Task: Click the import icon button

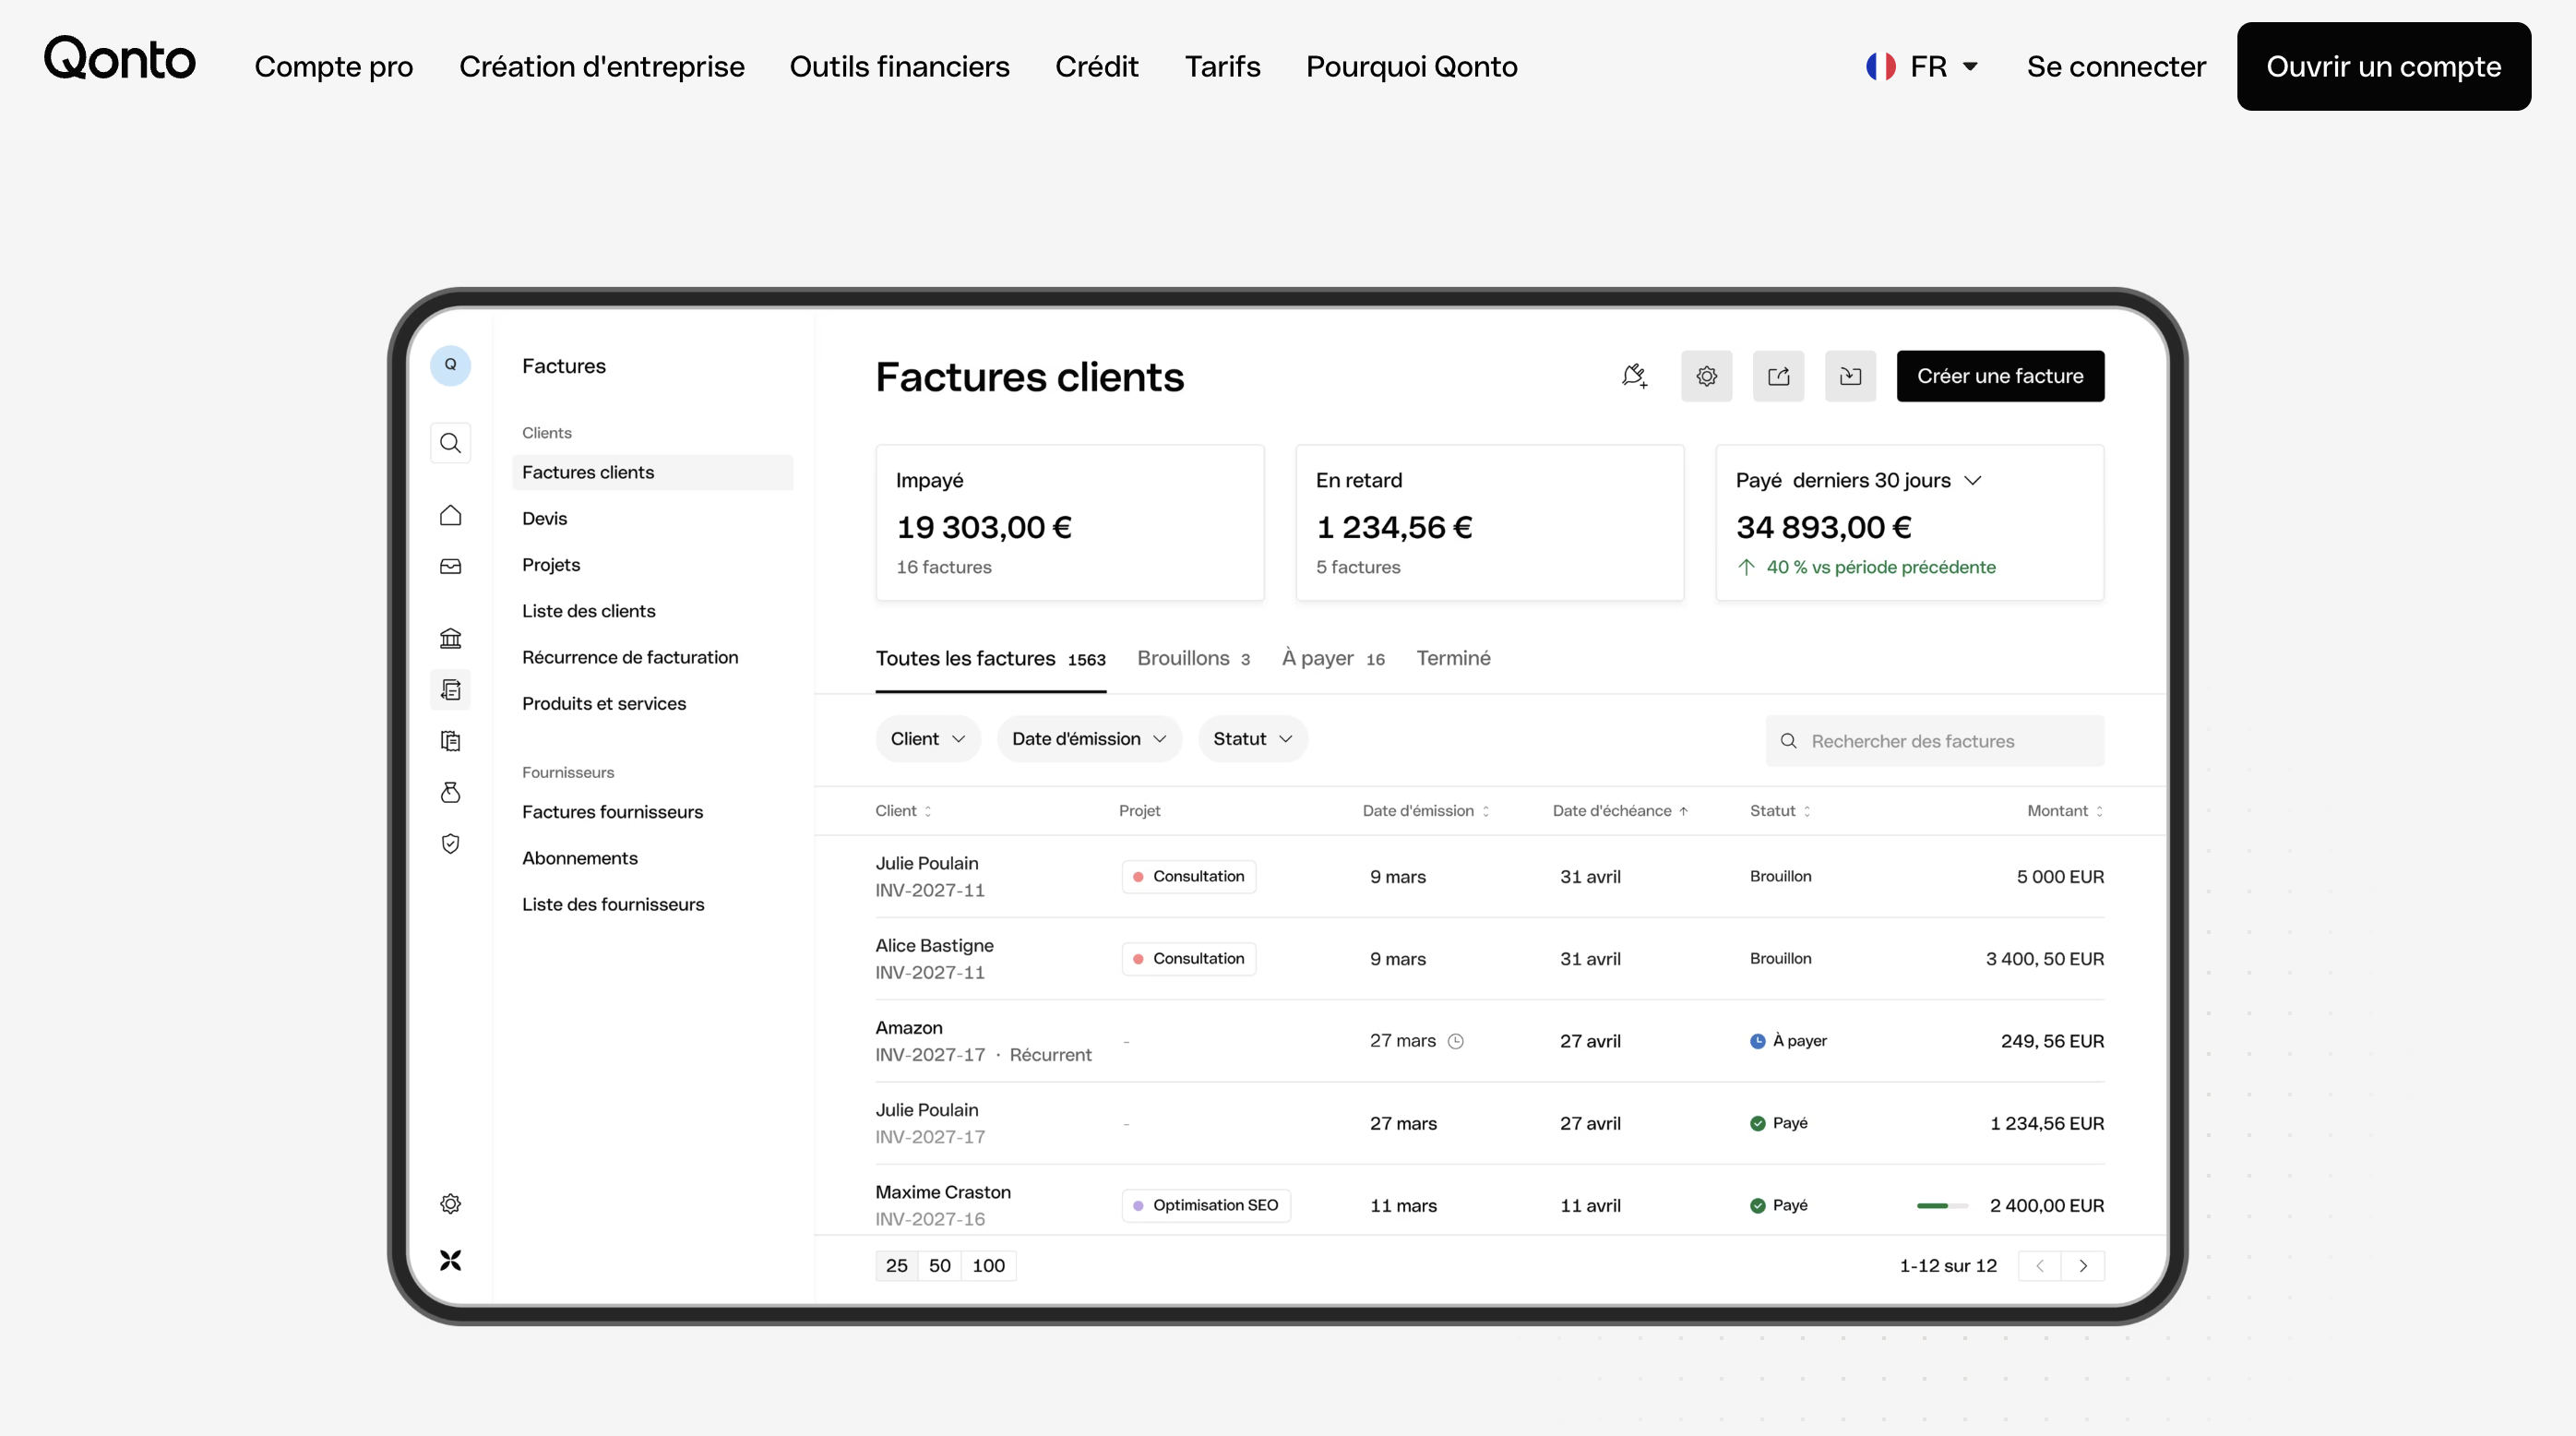Action: click(x=1850, y=376)
